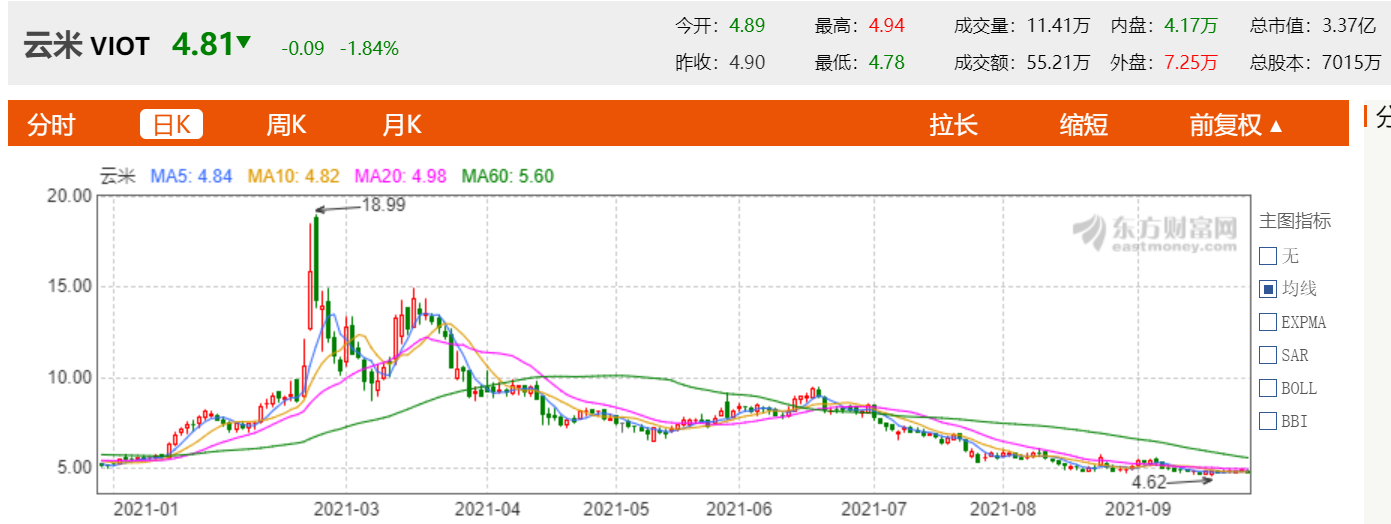Click the green down-arrow price indicator

pos(245,43)
